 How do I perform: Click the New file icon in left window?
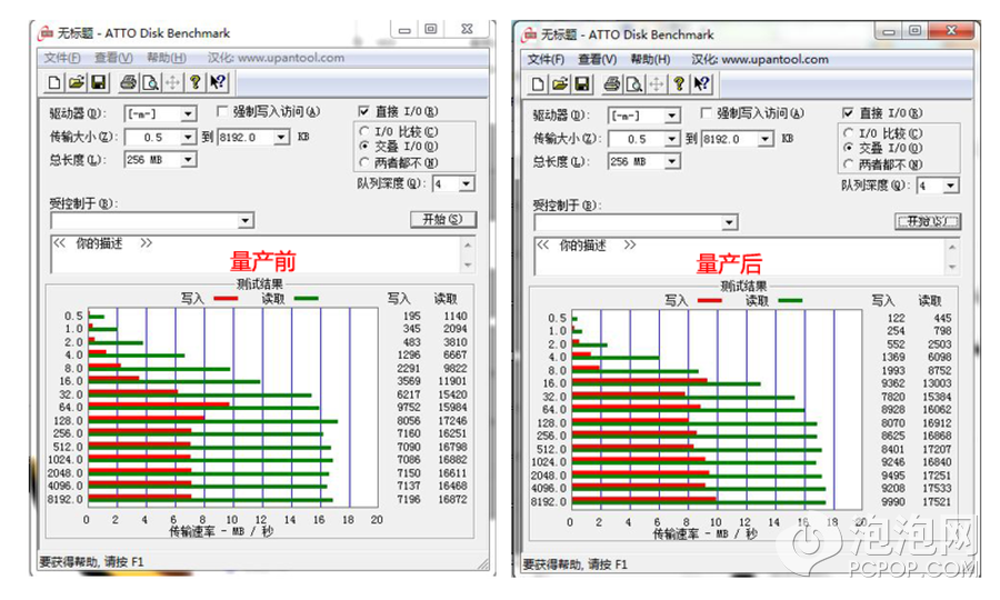pos(55,82)
